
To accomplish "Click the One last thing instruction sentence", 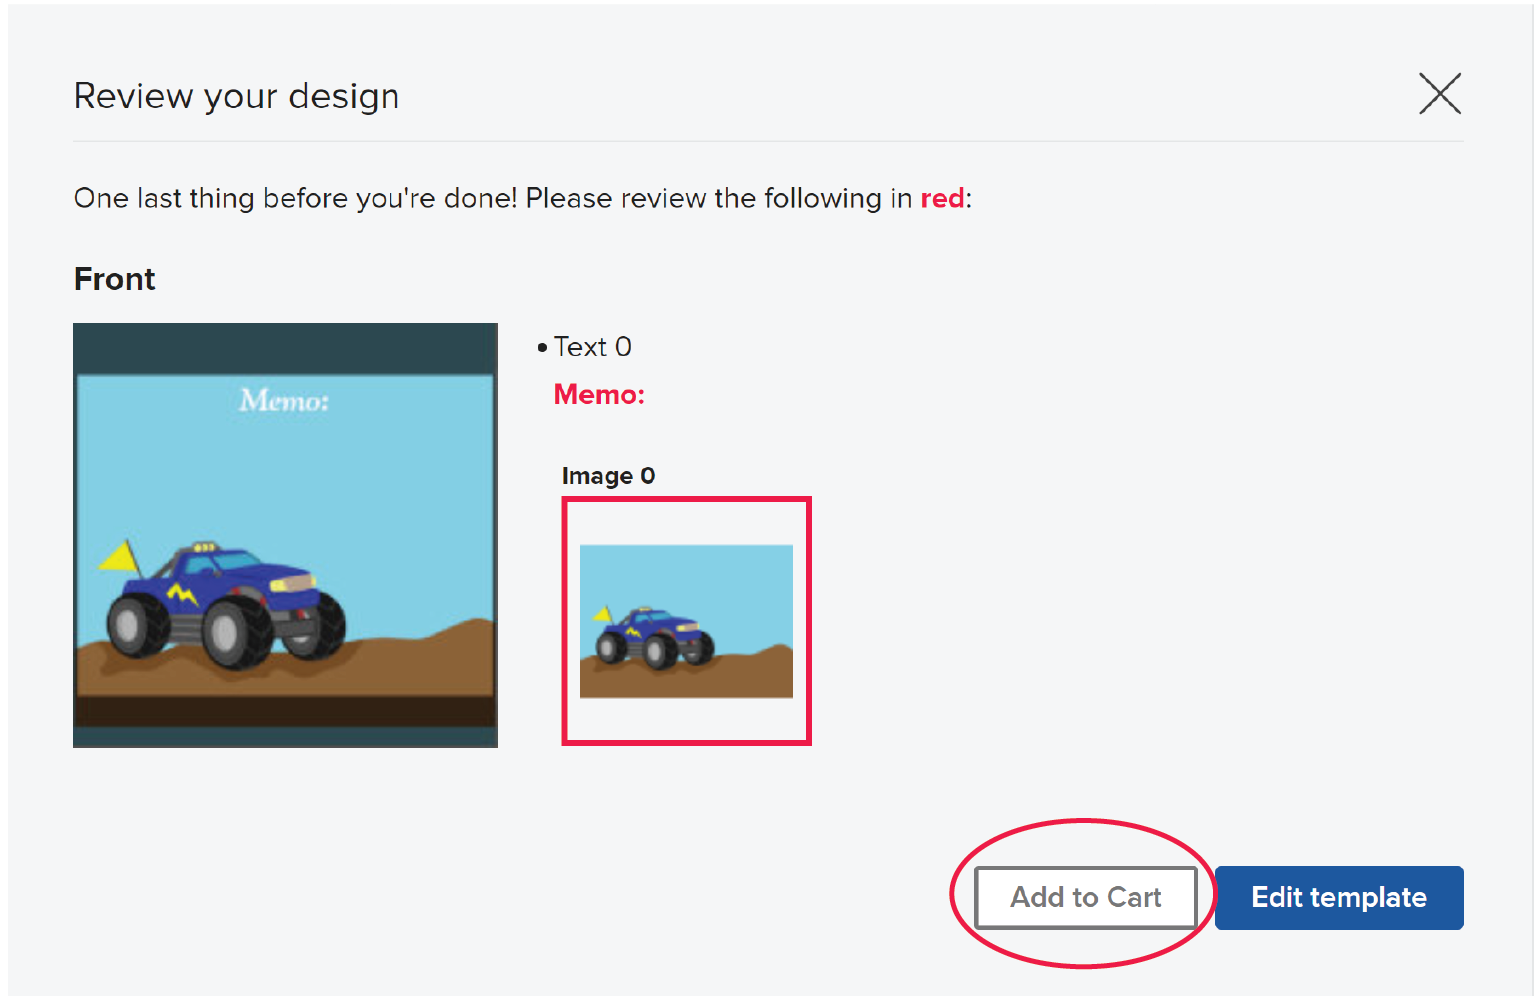I will [x=523, y=198].
